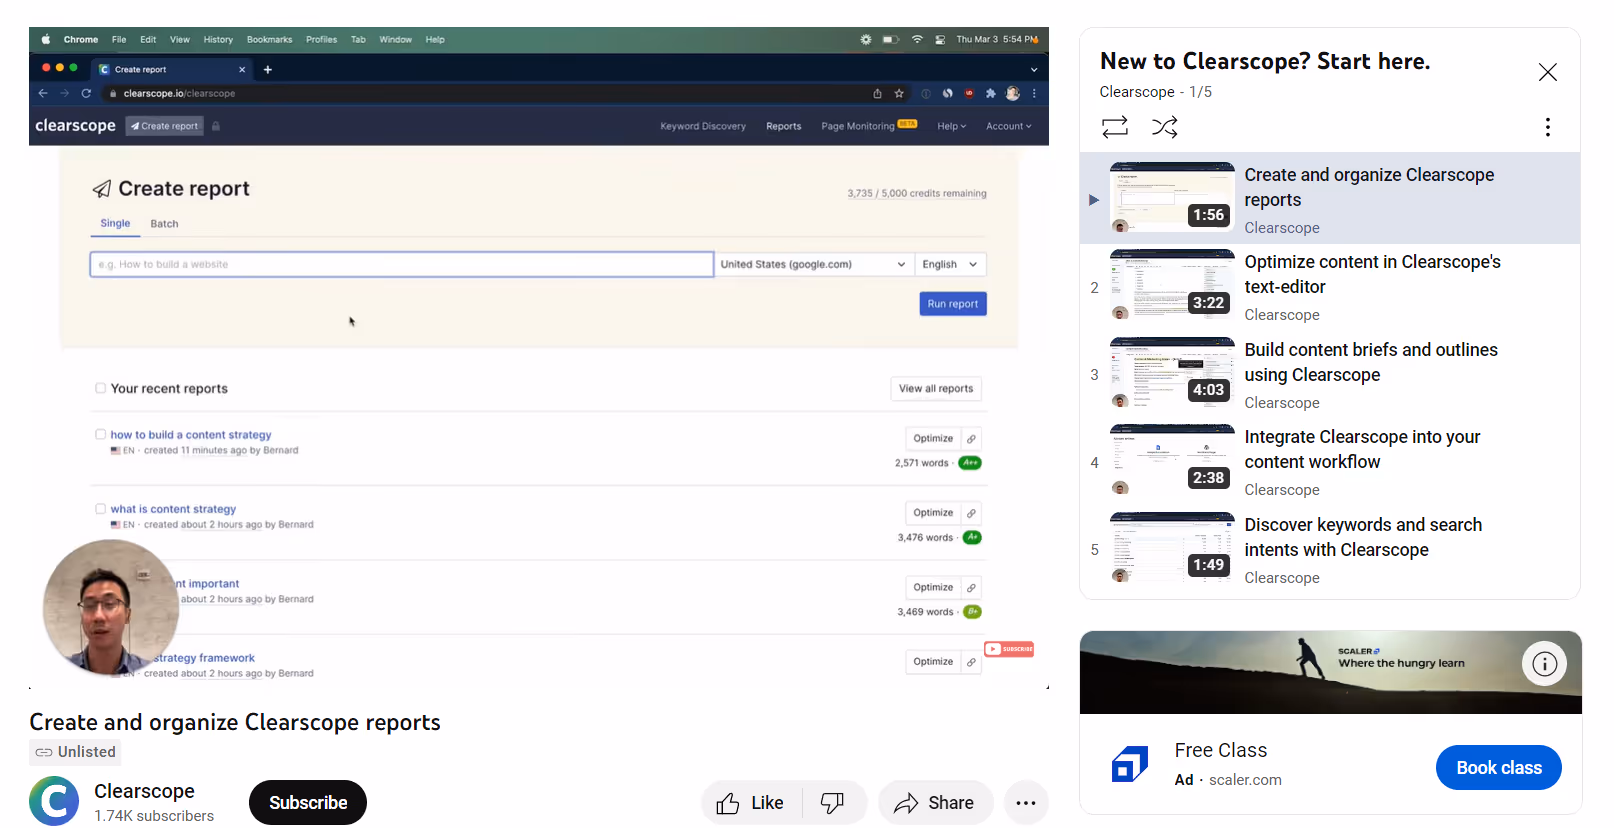Open Chrome File menu
Viewport: 1614px width, 828px height.
(119, 40)
